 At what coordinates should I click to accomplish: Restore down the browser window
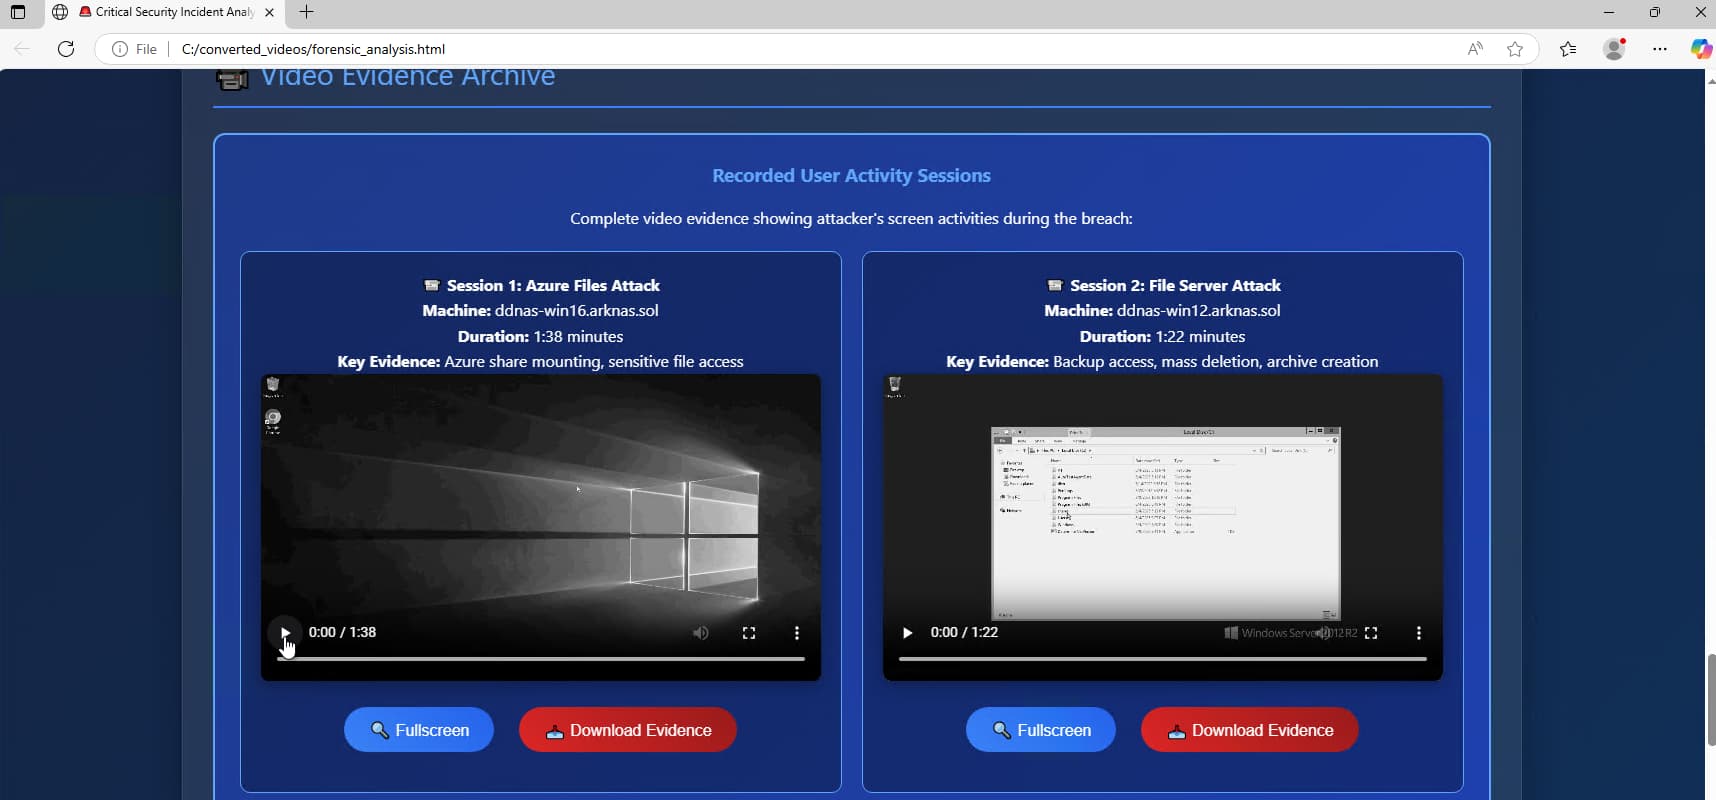[1655, 12]
